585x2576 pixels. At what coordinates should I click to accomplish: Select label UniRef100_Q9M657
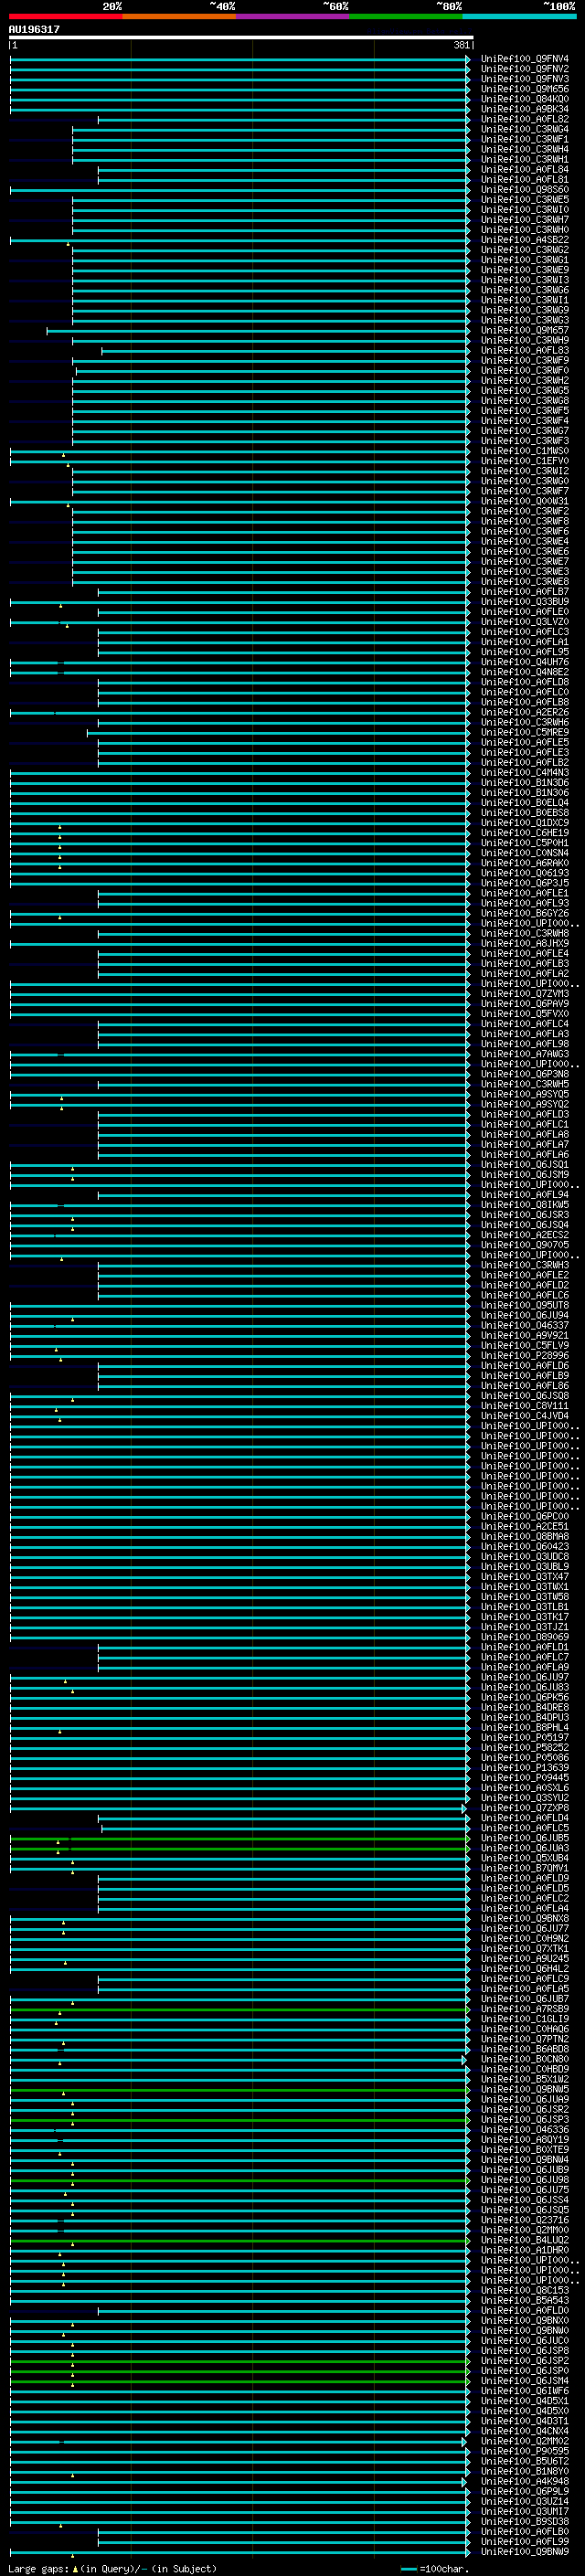point(524,330)
